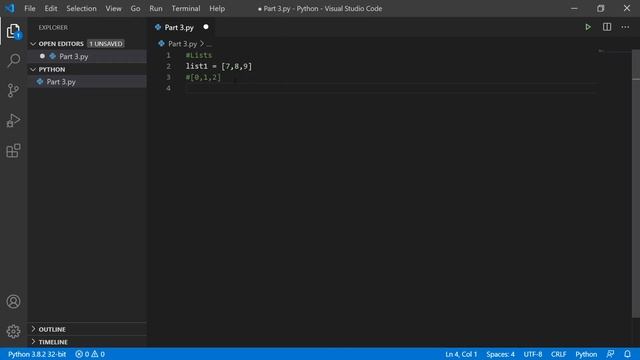Open the Run and Debug view

pyautogui.click(x=13, y=120)
